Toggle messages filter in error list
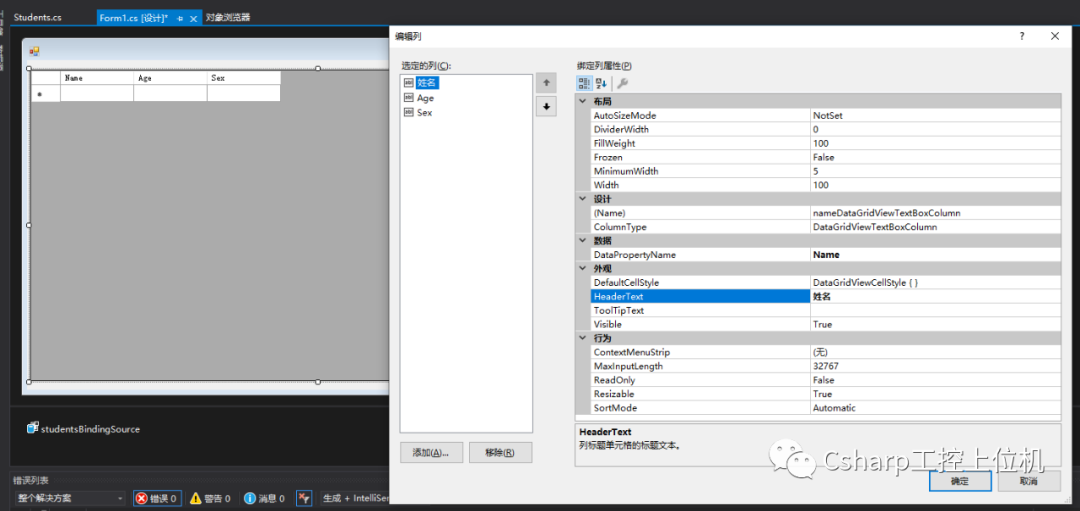Image resolution: width=1080 pixels, height=511 pixels. pos(264,498)
